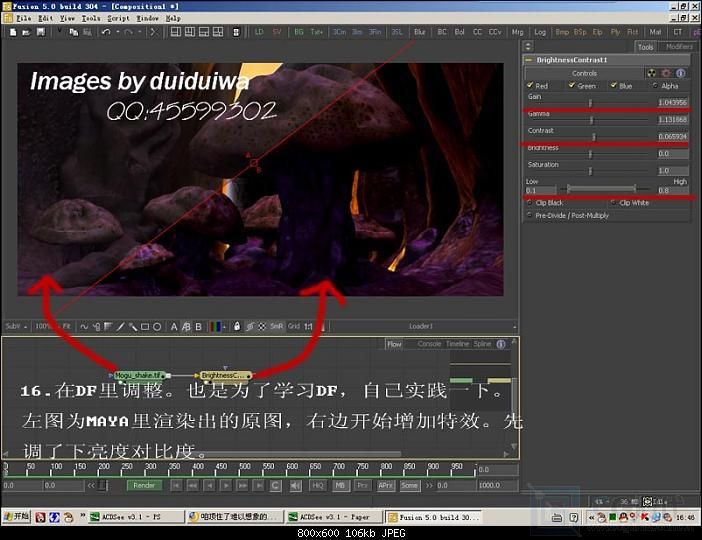Save the composition with the disk icon
The width and height of the screenshot is (702, 540).
tap(41, 32)
